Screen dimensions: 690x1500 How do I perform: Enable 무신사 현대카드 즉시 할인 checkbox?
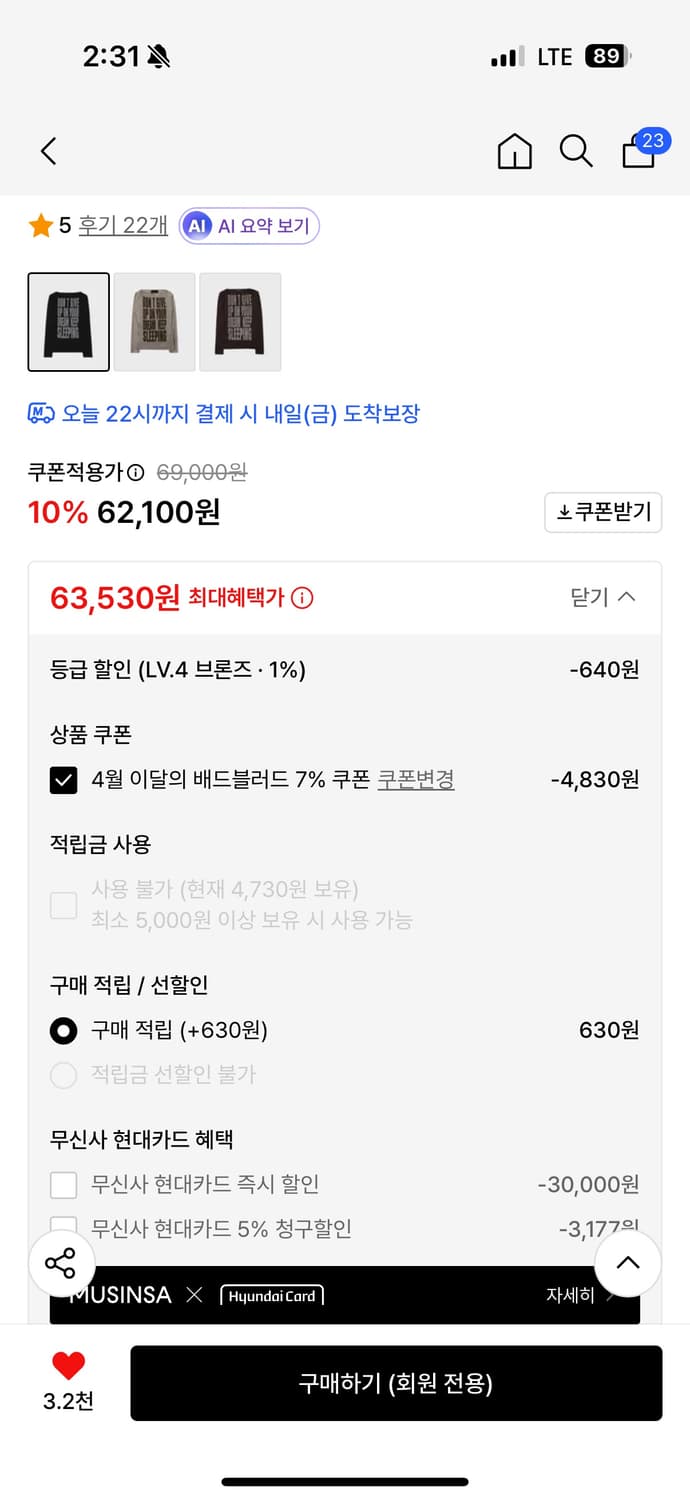(x=63, y=1184)
